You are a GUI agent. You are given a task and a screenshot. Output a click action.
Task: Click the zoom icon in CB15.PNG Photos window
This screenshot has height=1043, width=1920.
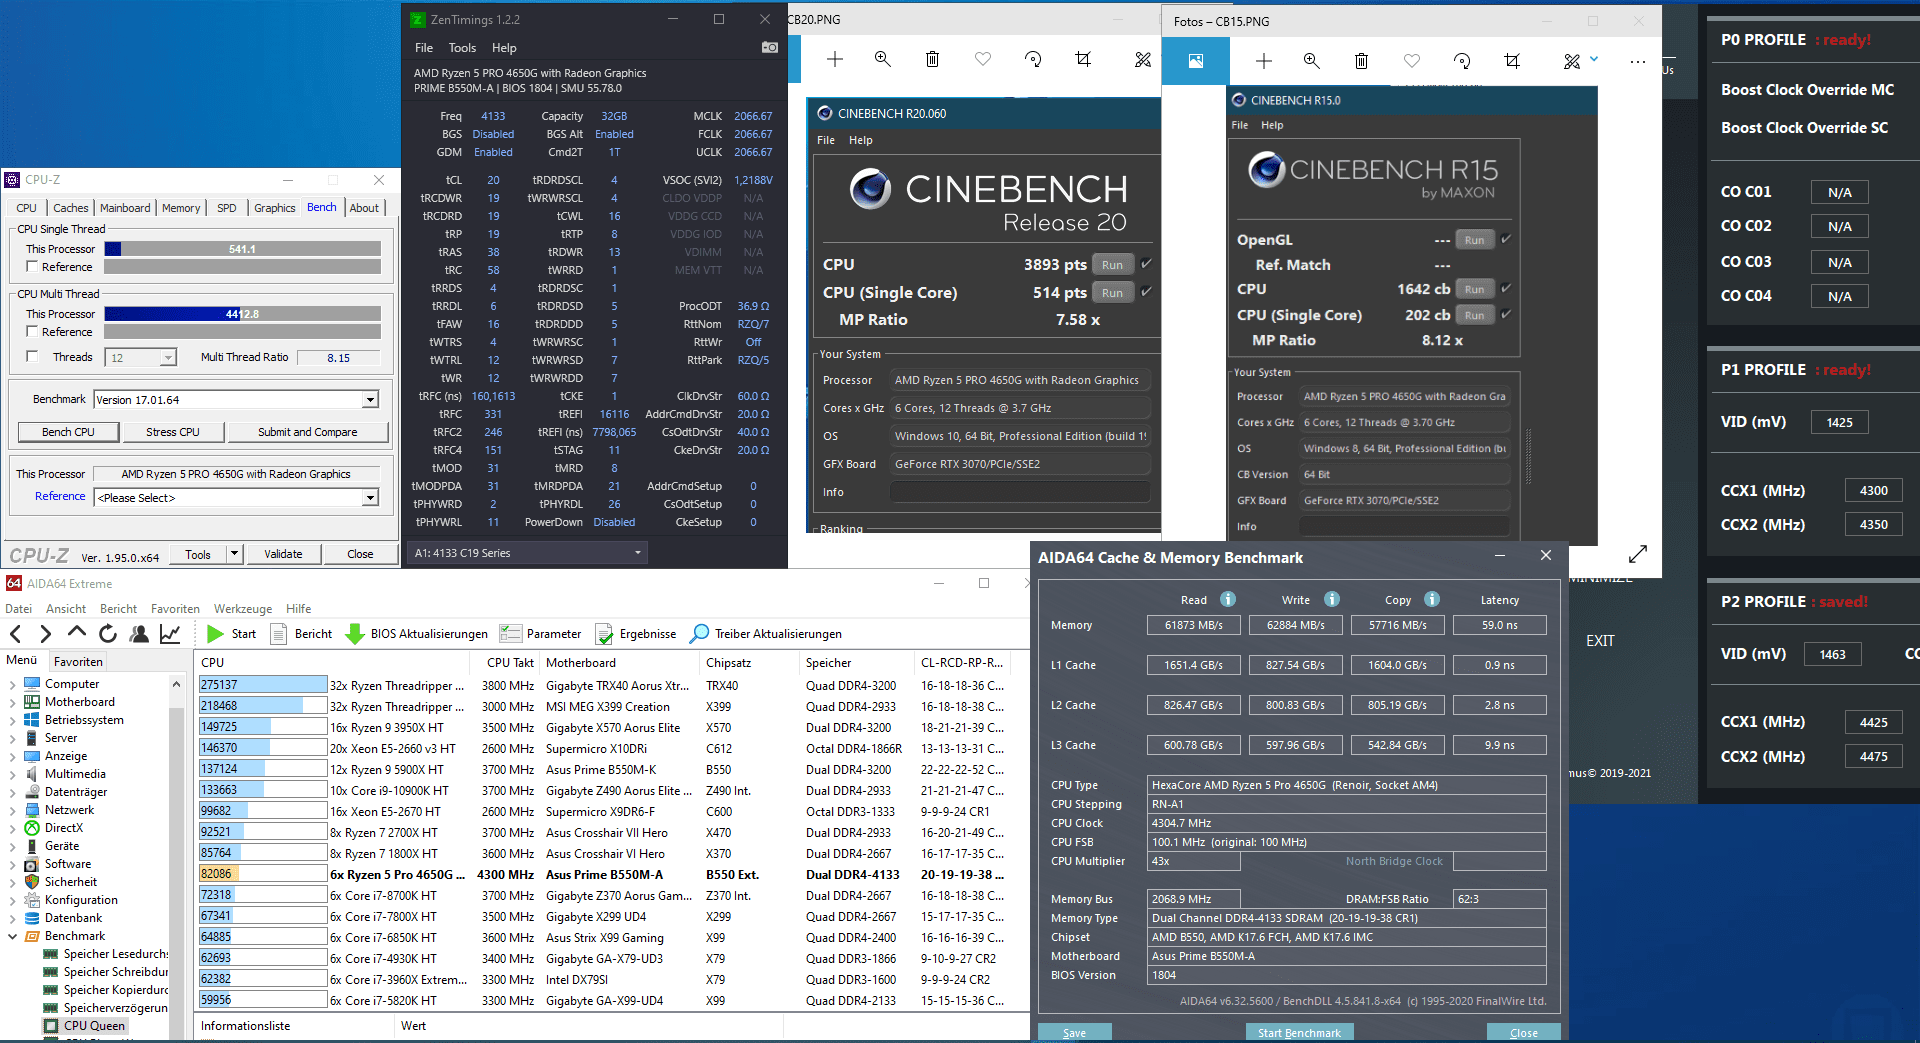click(x=1311, y=61)
